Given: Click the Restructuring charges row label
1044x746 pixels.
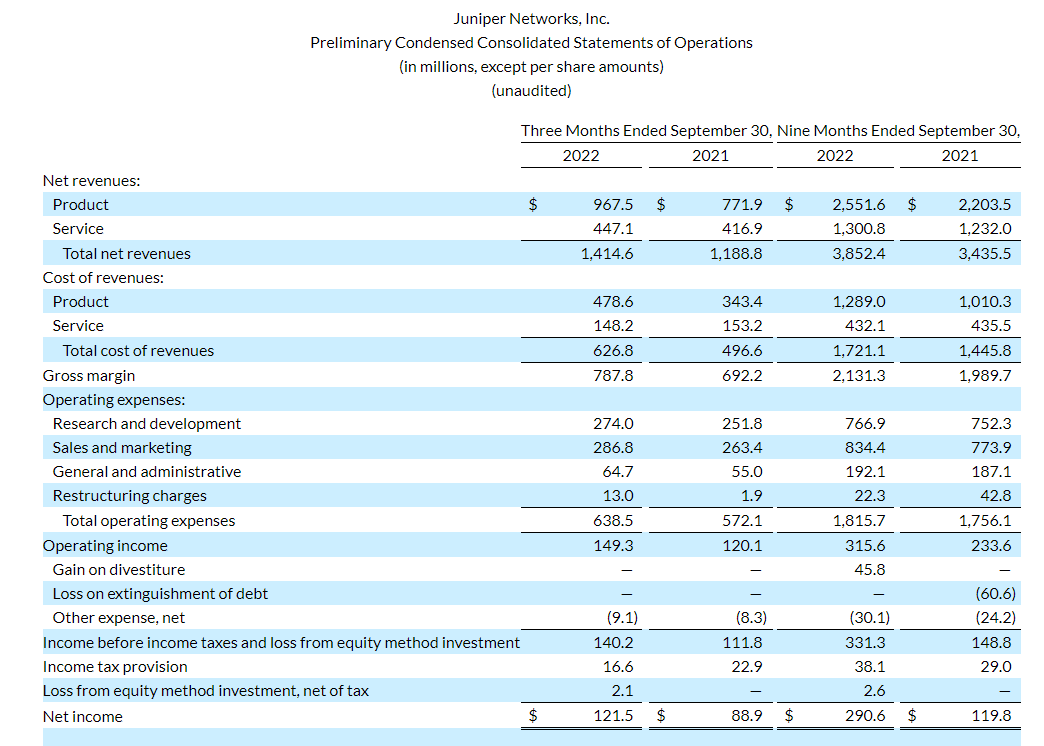Looking at the screenshot, I should 130,495.
